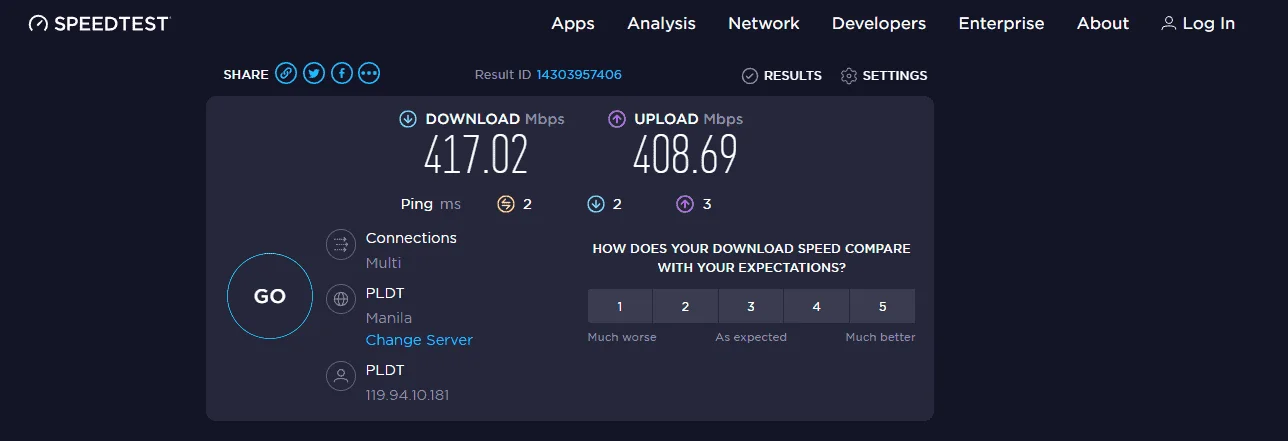The height and width of the screenshot is (441, 1288).
Task: Click download value 417.02
Action: (476, 154)
